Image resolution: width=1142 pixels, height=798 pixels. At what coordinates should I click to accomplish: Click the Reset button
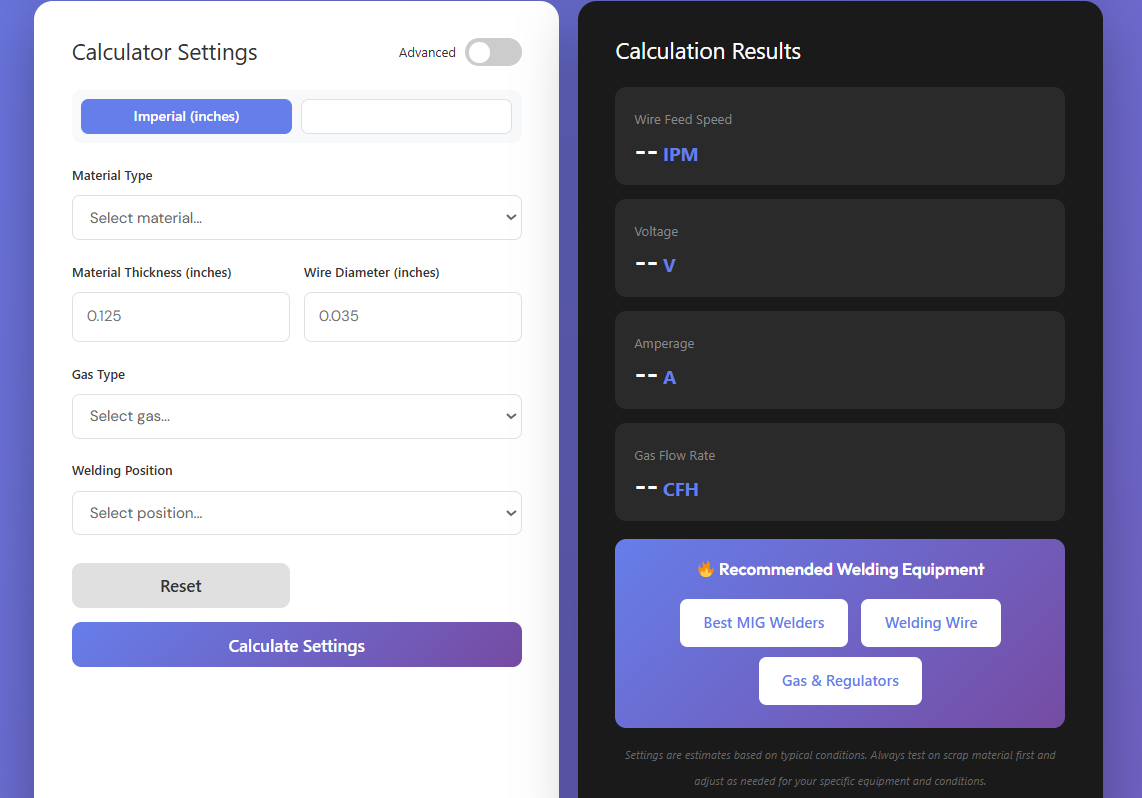181,585
